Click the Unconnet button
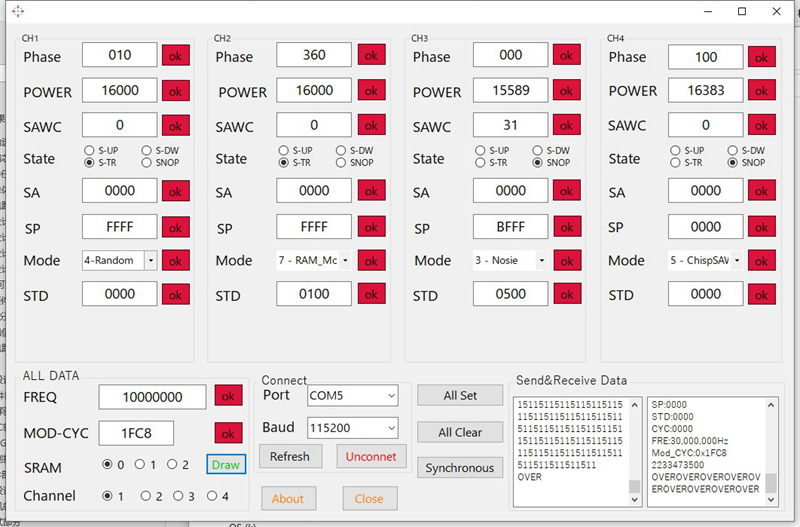The image size is (800, 527). click(x=370, y=457)
